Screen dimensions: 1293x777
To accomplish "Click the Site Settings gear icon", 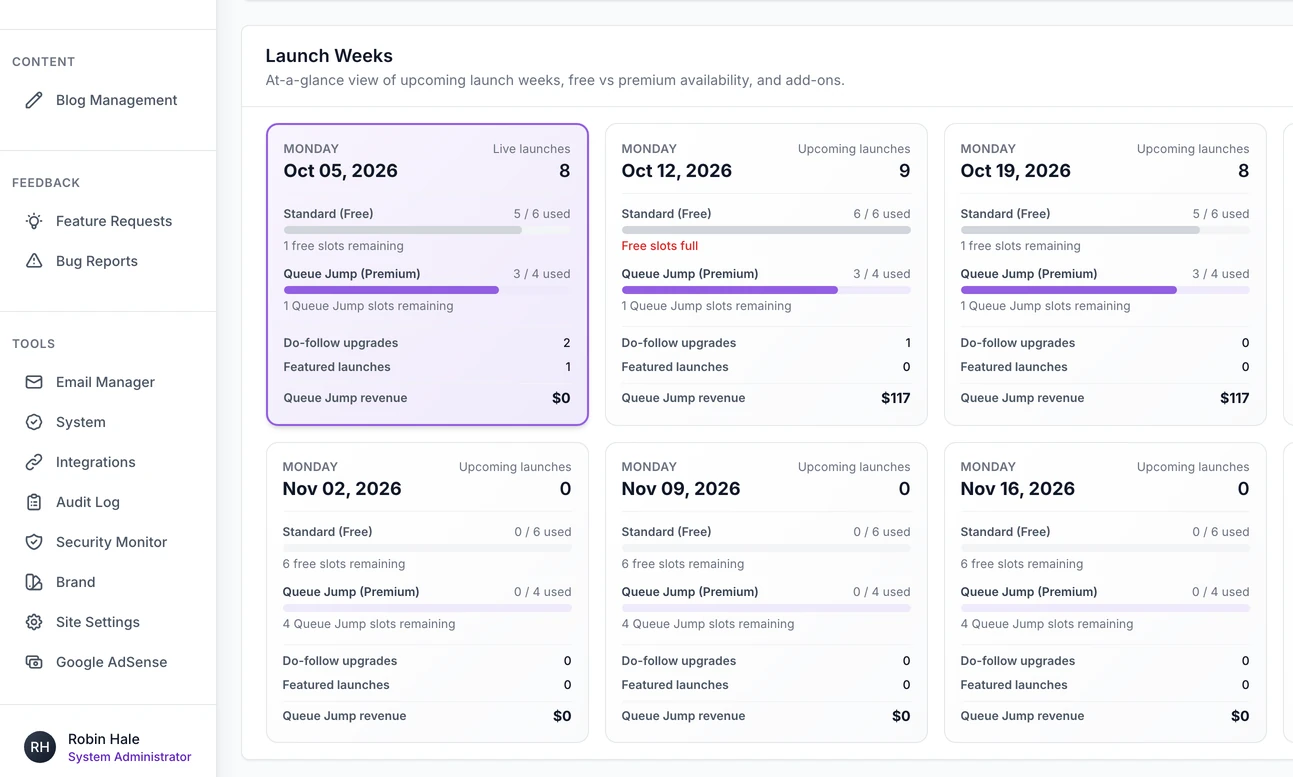I will [x=34, y=622].
